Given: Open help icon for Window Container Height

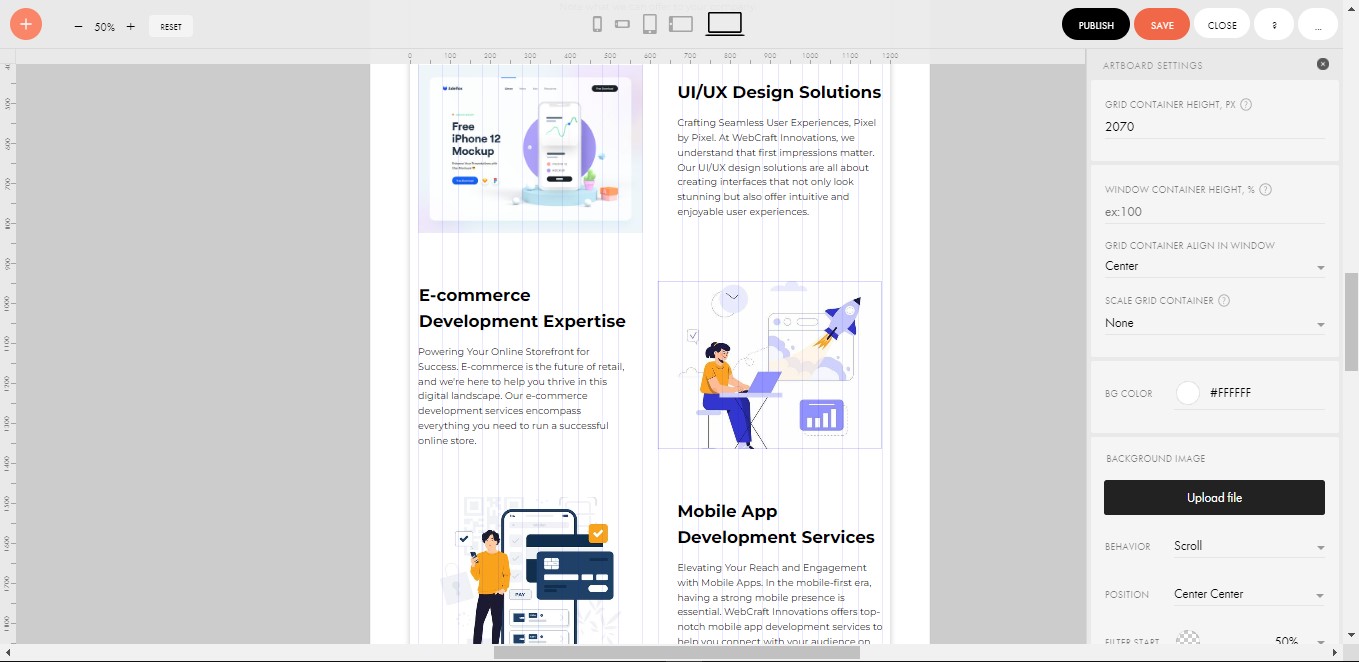Looking at the screenshot, I should coord(1265,189).
